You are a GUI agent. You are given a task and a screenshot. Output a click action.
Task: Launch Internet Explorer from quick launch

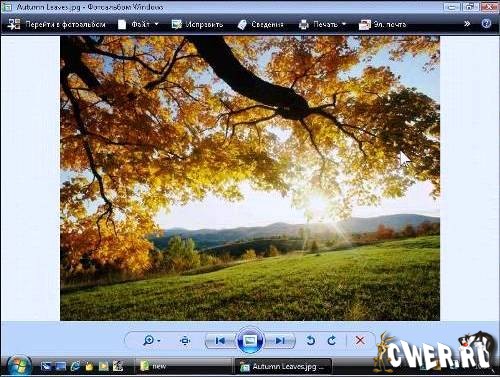point(75,366)
